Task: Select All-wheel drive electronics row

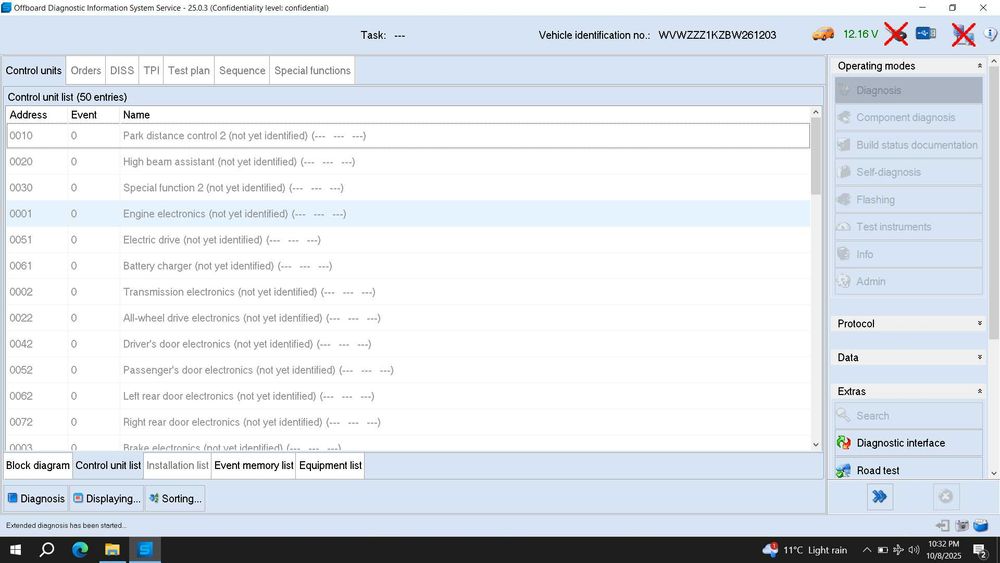Action: coord(408,318)
